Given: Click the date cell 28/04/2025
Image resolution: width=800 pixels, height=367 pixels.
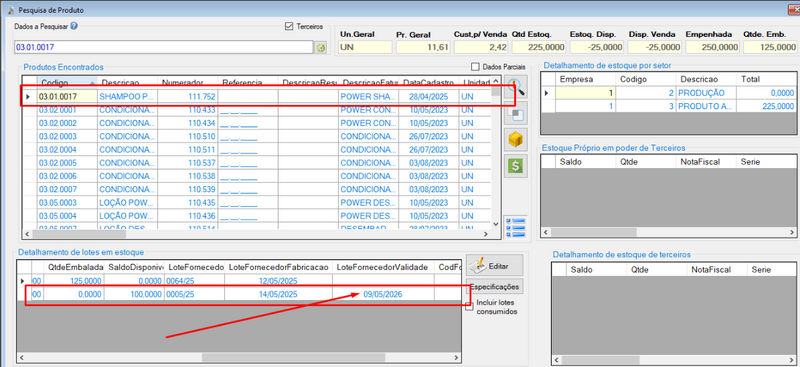Looking at the screenshot, I should coord(429,96).
